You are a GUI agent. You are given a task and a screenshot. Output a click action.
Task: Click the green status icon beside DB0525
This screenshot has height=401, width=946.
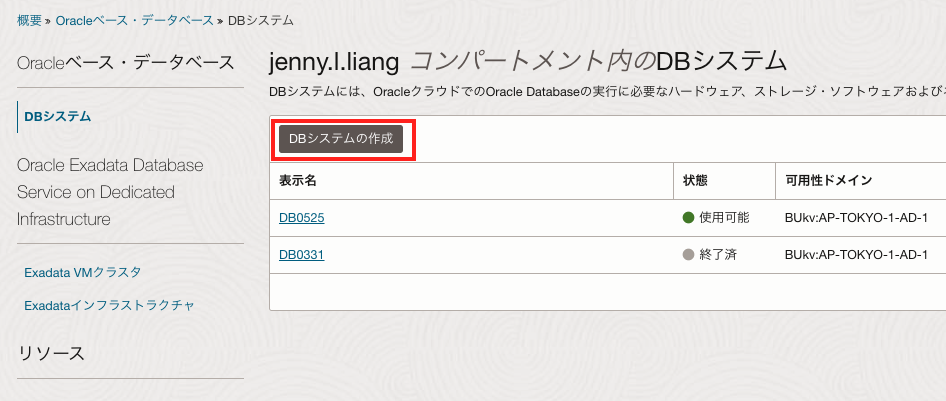click(x=688, y=217)
